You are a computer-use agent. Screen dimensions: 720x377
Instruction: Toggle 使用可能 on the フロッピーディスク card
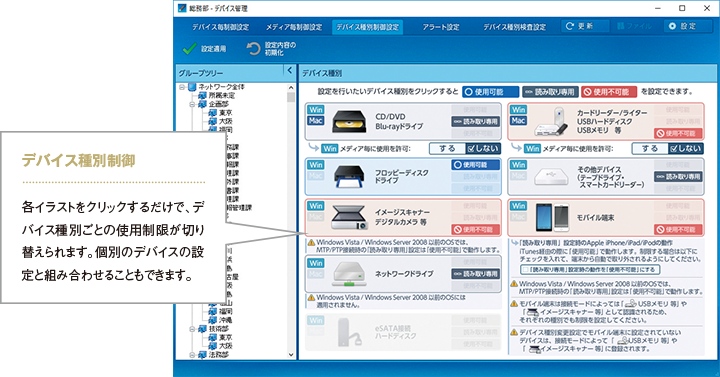[x=476, y=165]
